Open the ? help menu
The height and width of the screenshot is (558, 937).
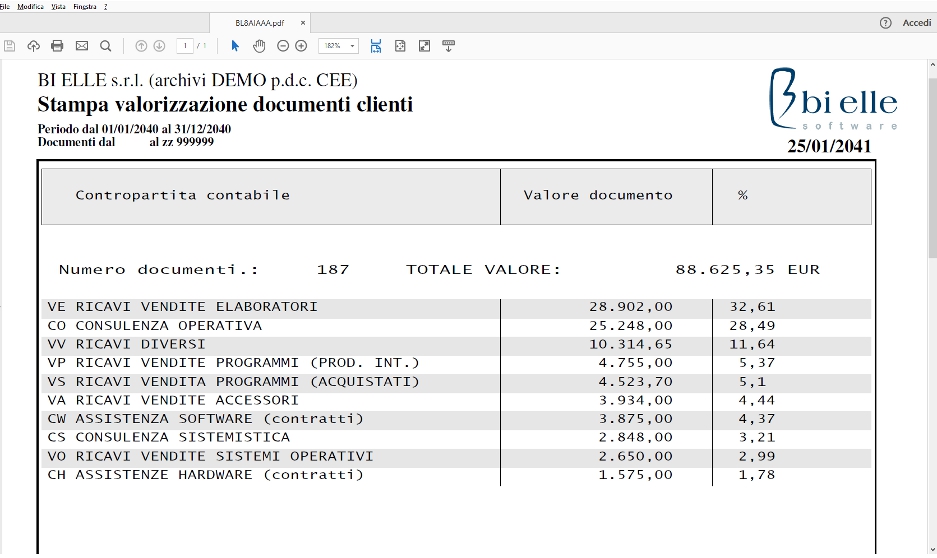[x=106, y=7]
